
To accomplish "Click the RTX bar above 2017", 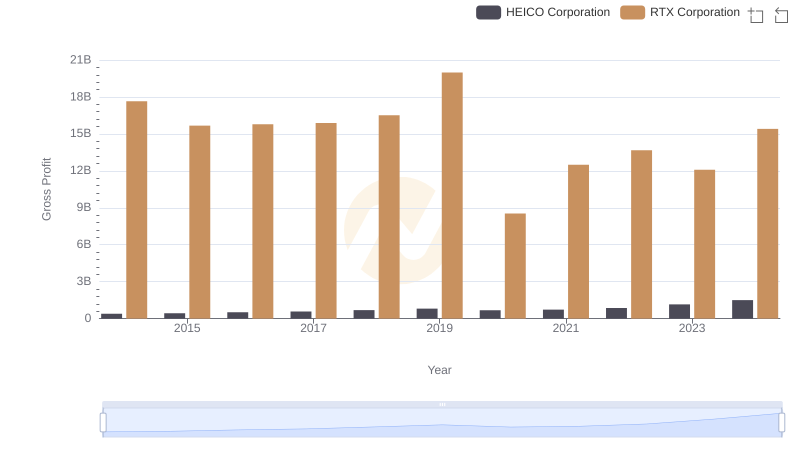I will (326, 220).
